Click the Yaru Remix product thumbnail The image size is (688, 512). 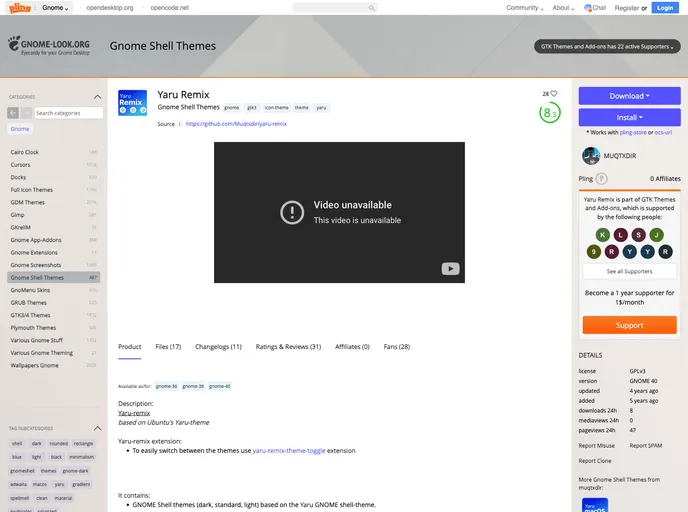pyautogui.click(x=133, y=103)
